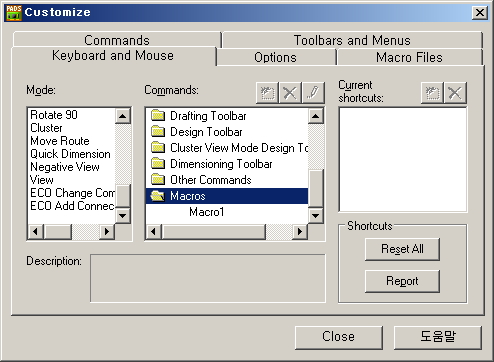This screenshot has width=494, height=362.
Task: Switch to the Toolbars and Menus tab
Action: click(352, 40)
